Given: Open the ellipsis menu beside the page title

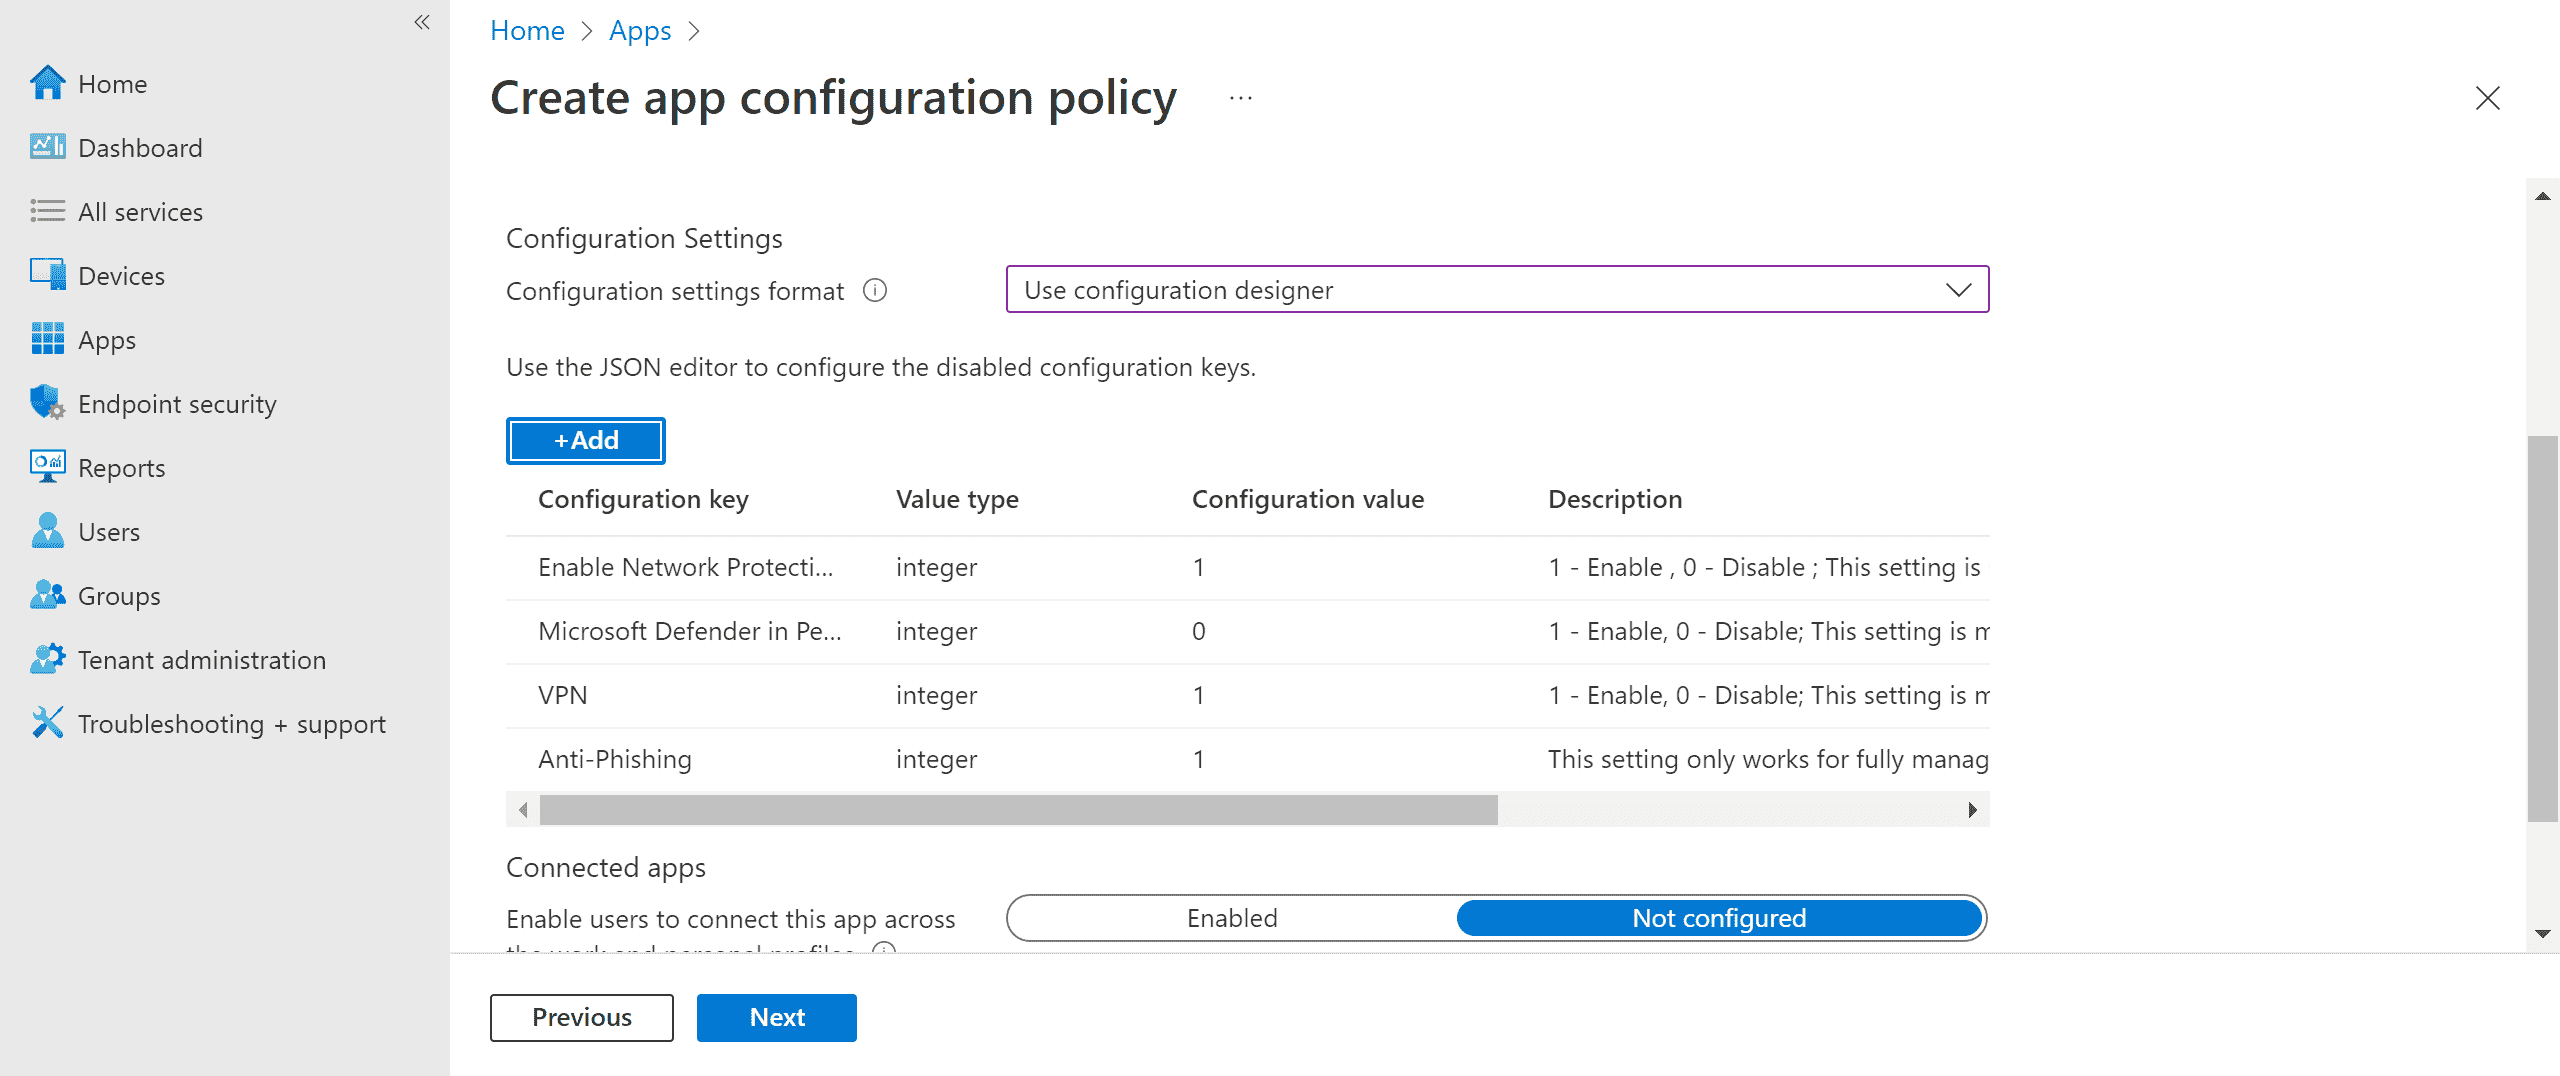Looking at the screenshot, I should [x=1239, y=97].
